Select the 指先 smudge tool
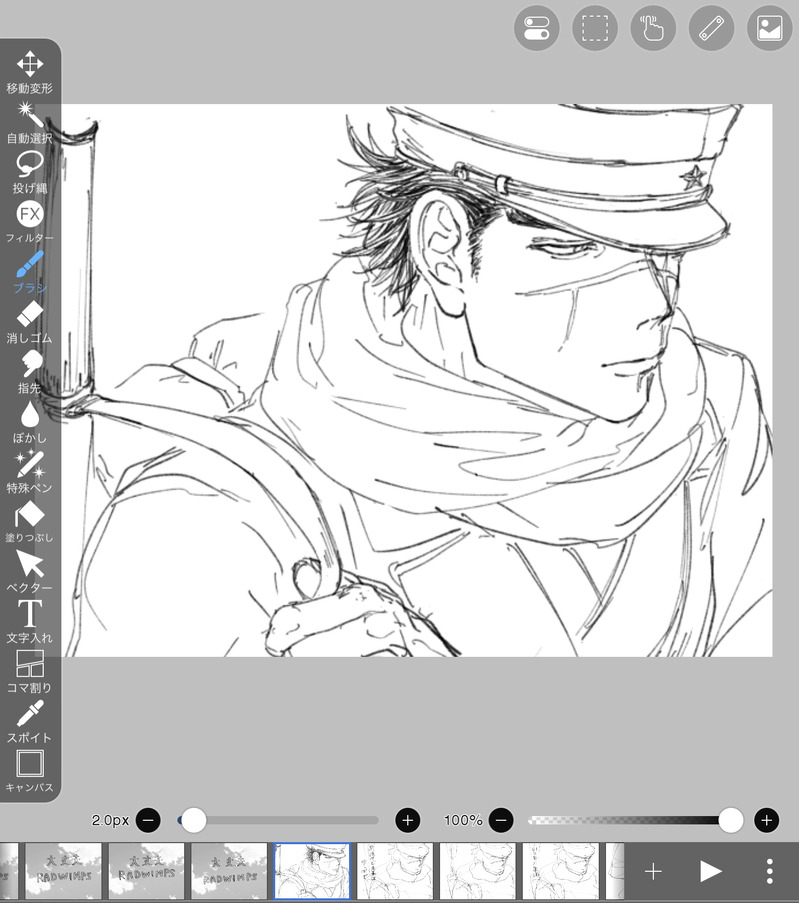Image resolution: width=799 pixels, height=903 pixels. (29, 372)
